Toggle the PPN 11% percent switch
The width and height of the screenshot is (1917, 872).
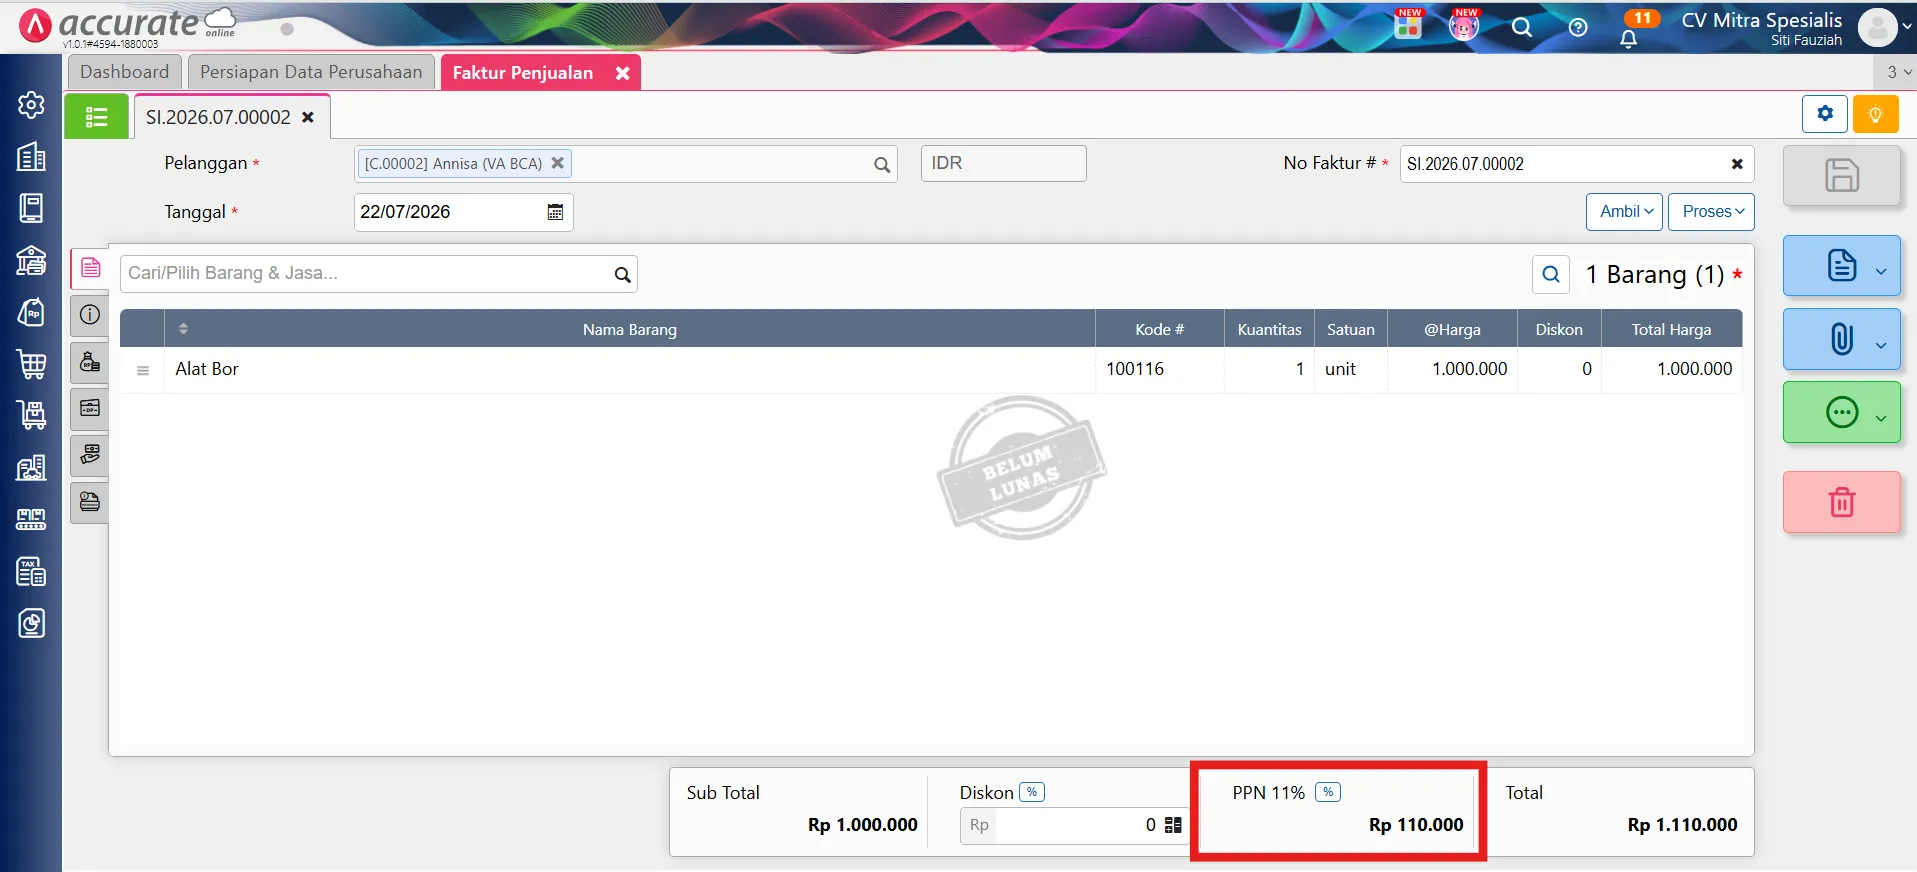coord(1328,792)
